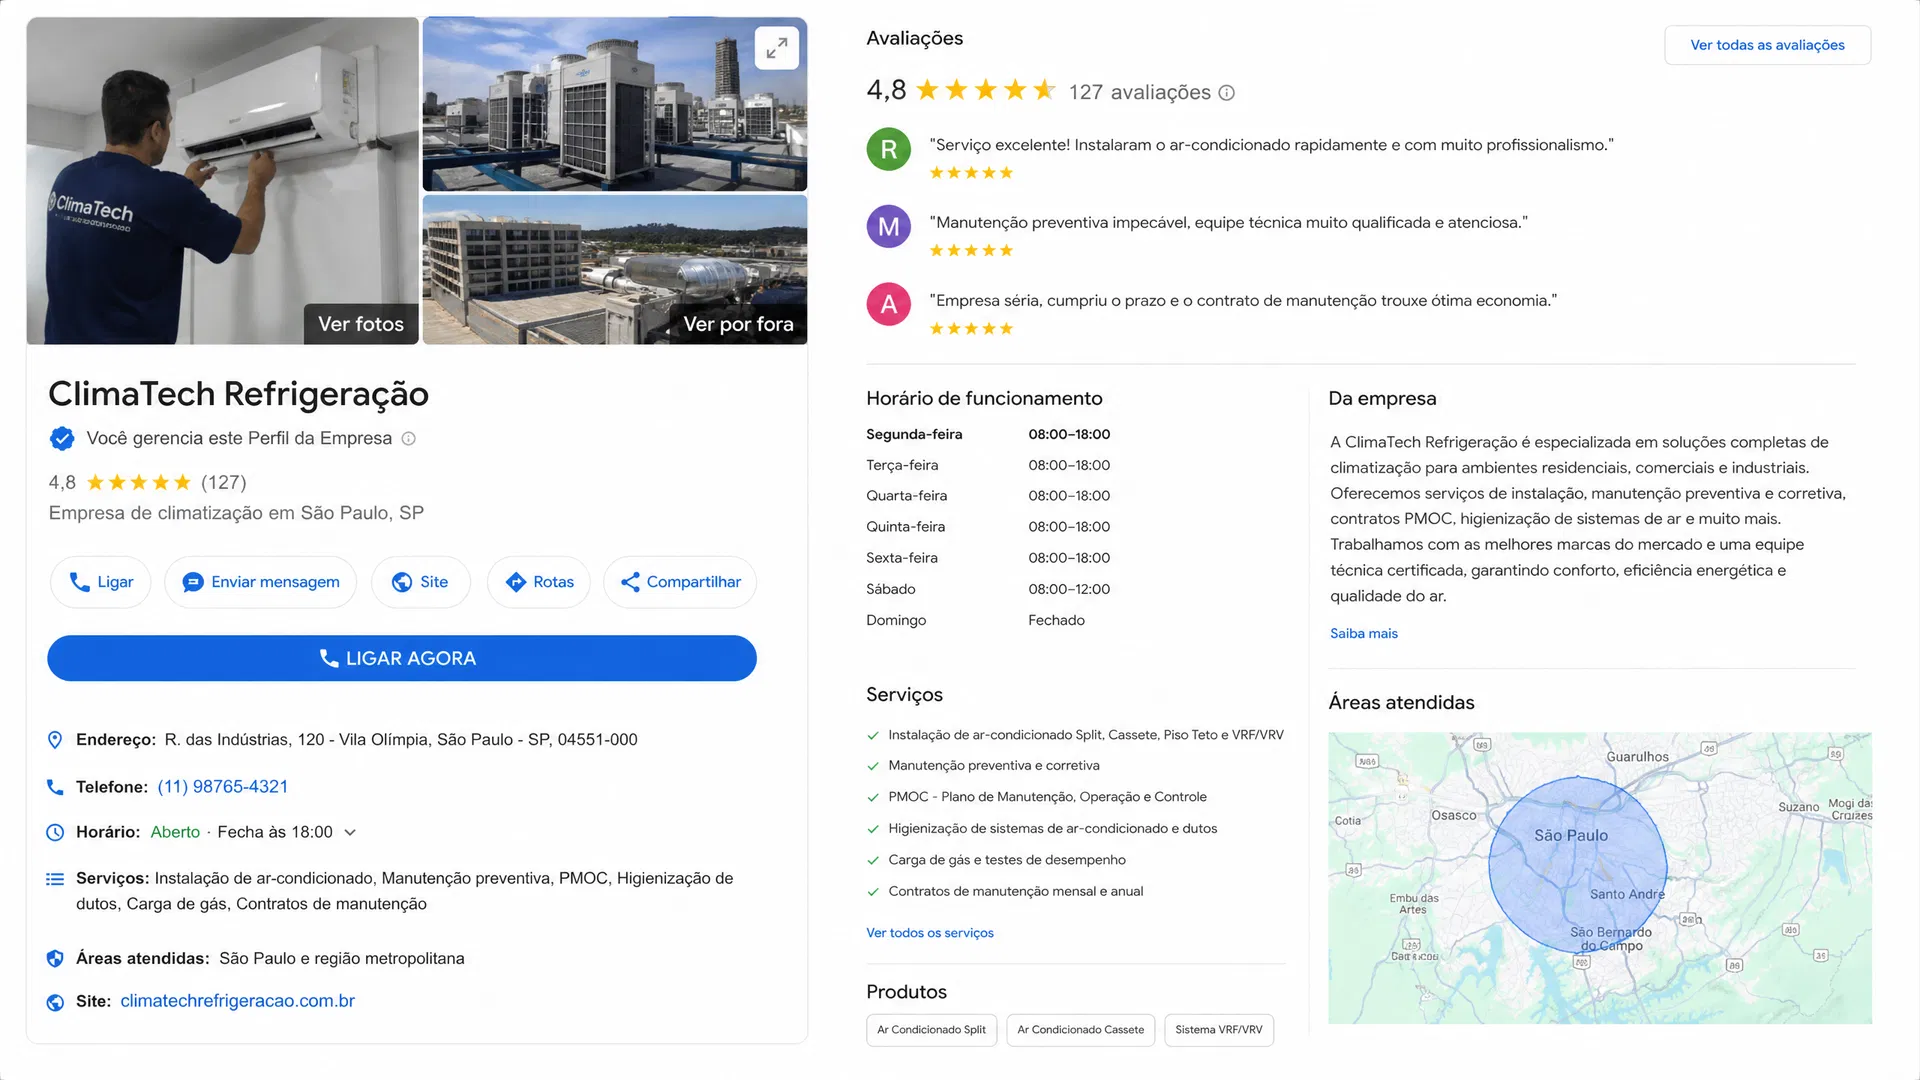This screenshot has height=1080, width=1920.
Task: Open info icon beside 'Você gerencia este Perfil'
Action: click(408, 438)
